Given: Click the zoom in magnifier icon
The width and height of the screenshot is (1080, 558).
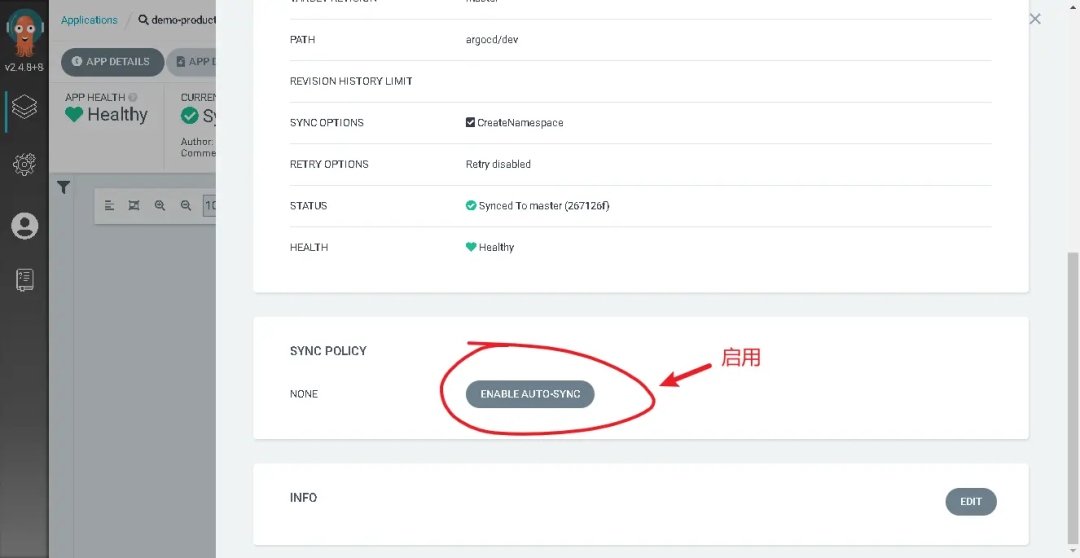Looking at the screenshot, I should click(x=160, y=205).
